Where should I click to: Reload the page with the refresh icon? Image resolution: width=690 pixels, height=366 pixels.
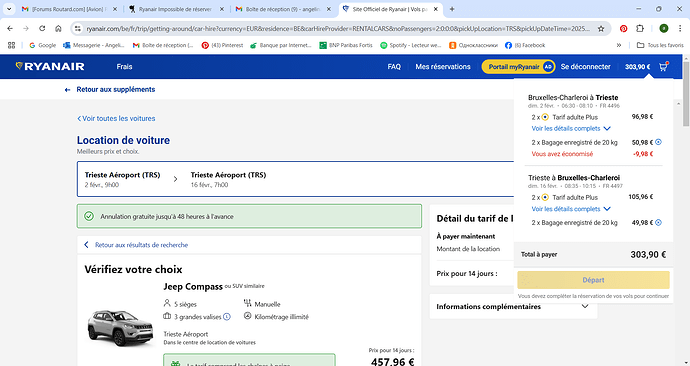tap(42, 29)
